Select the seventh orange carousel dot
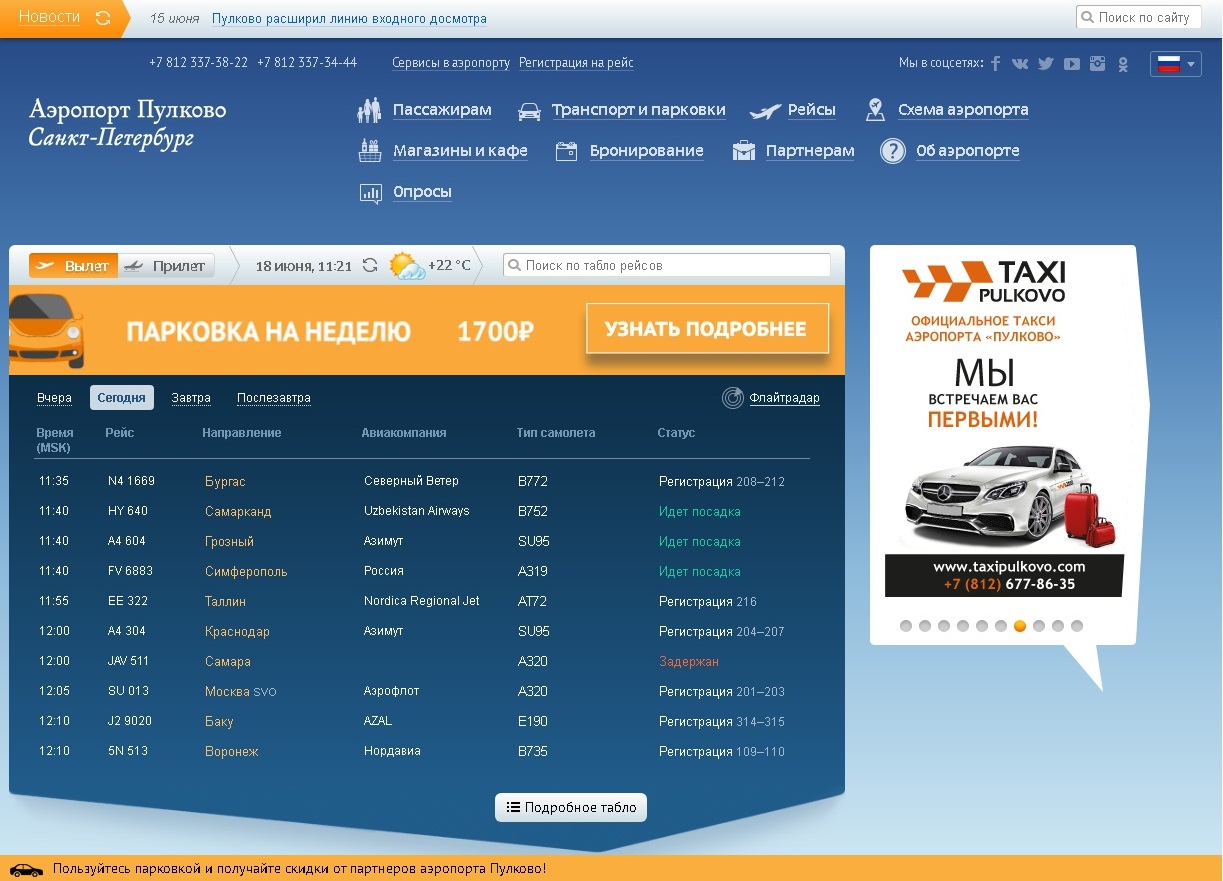 tap(1020, 626)
